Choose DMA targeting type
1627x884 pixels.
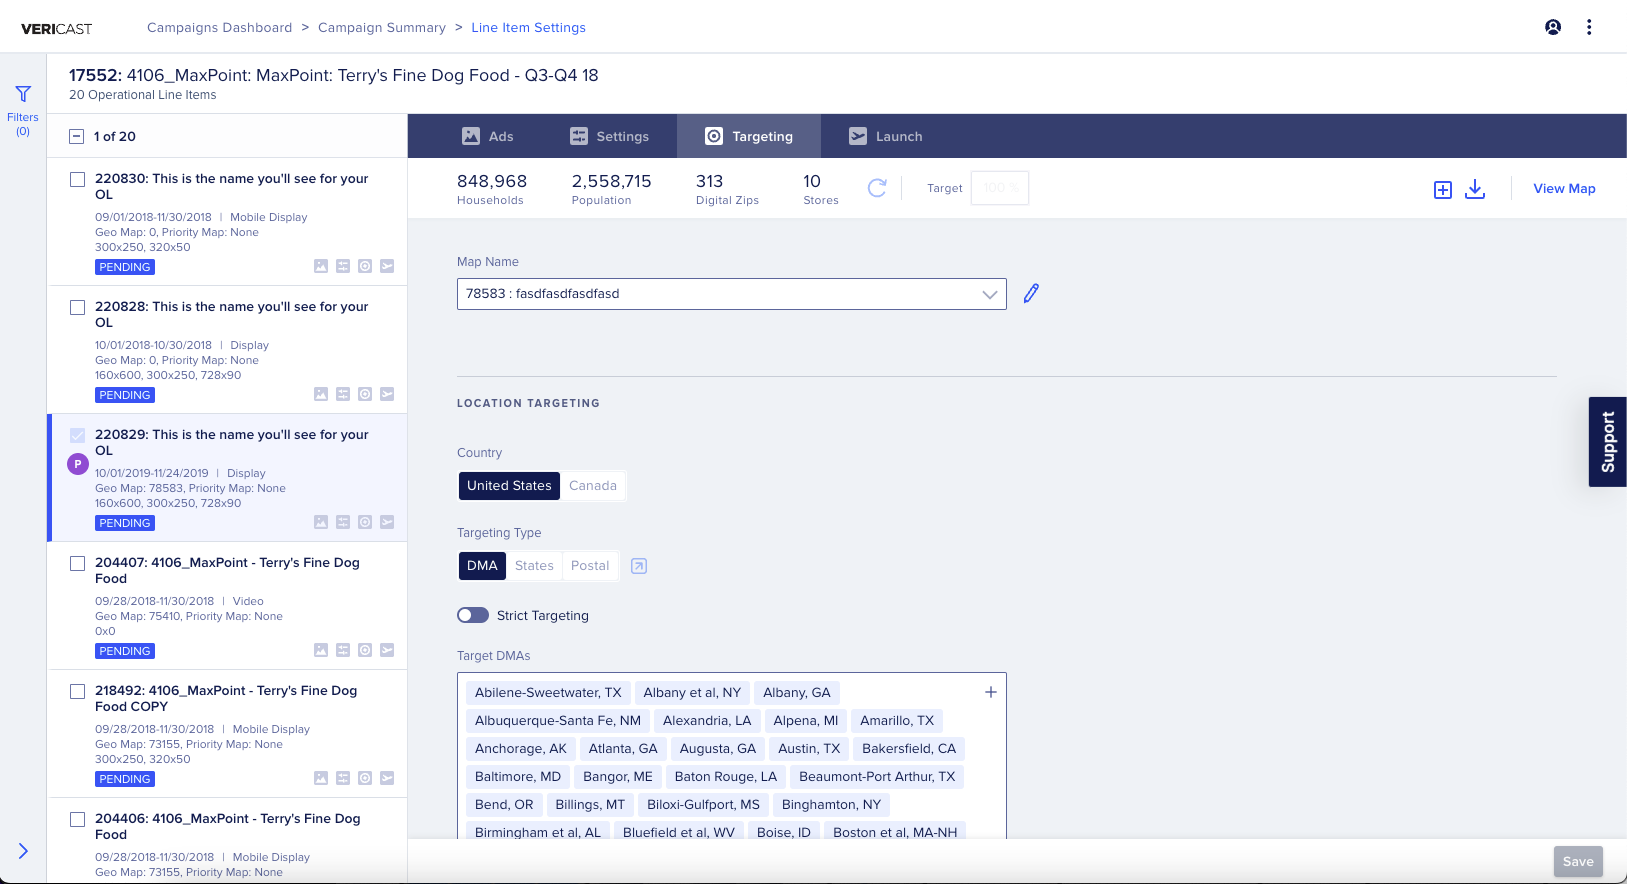pos(482,566)
